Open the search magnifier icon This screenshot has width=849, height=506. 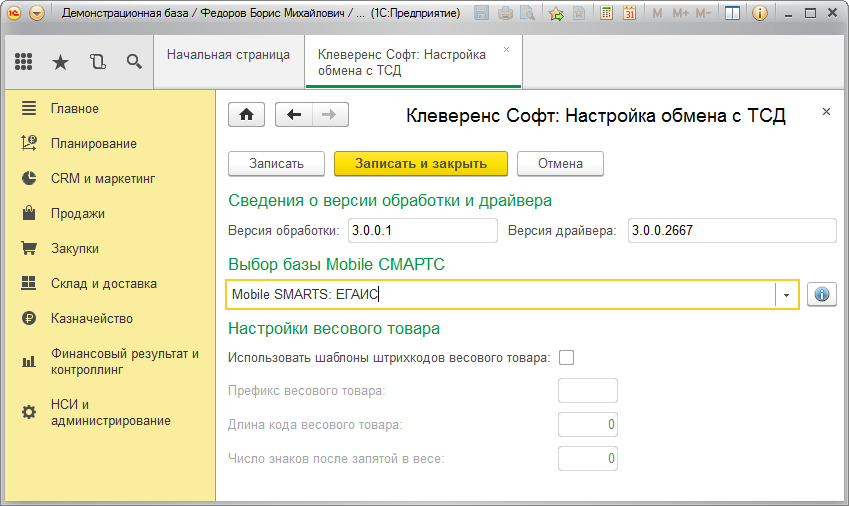coord(134,62)
